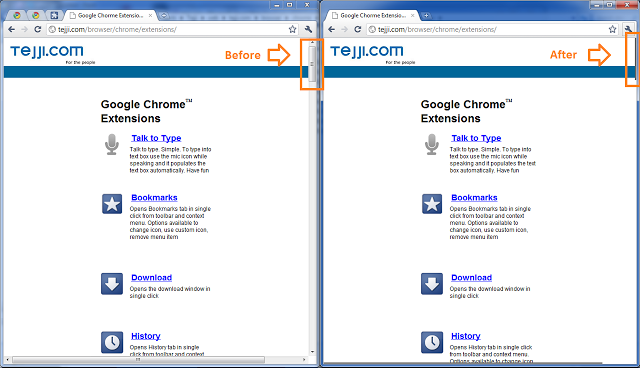This screenshot has width=640, height=368.
Task: Open new tab in left window
Action: pyautogui.click(x=164, y=16)
